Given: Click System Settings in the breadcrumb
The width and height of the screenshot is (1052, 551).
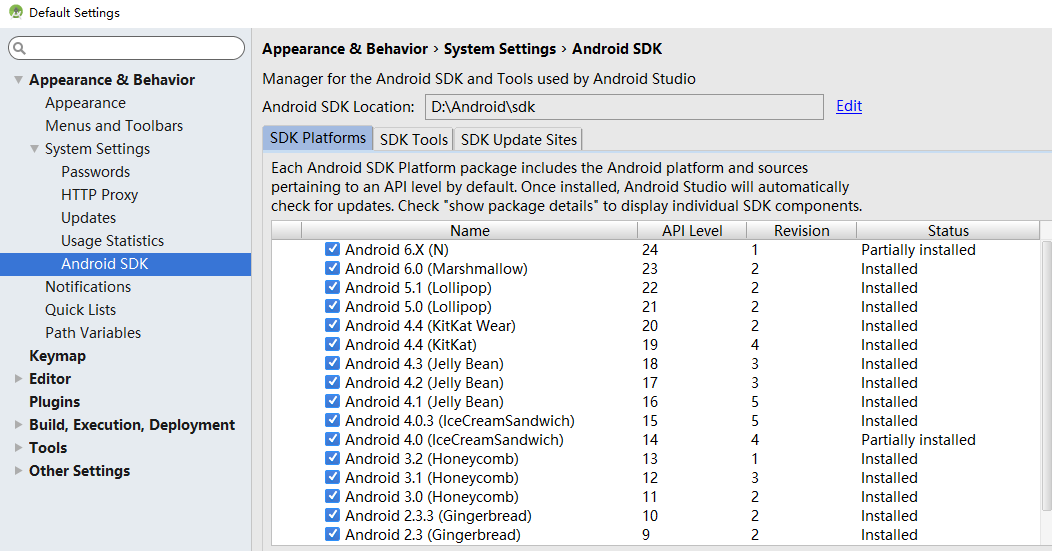Looking at the screenshot, I should click(500, 49).
